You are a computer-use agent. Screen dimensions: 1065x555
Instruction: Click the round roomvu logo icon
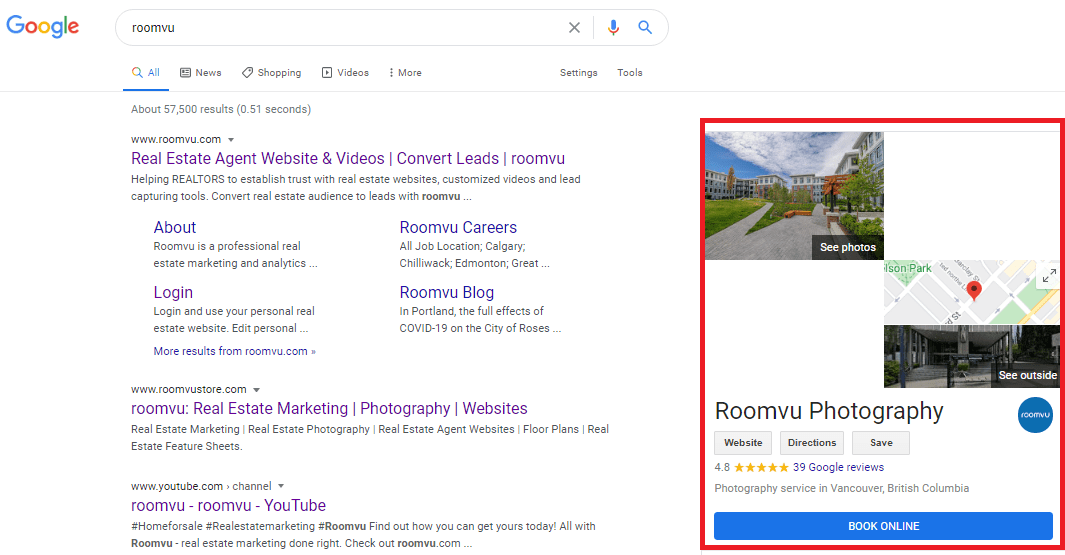(1035, 415)
